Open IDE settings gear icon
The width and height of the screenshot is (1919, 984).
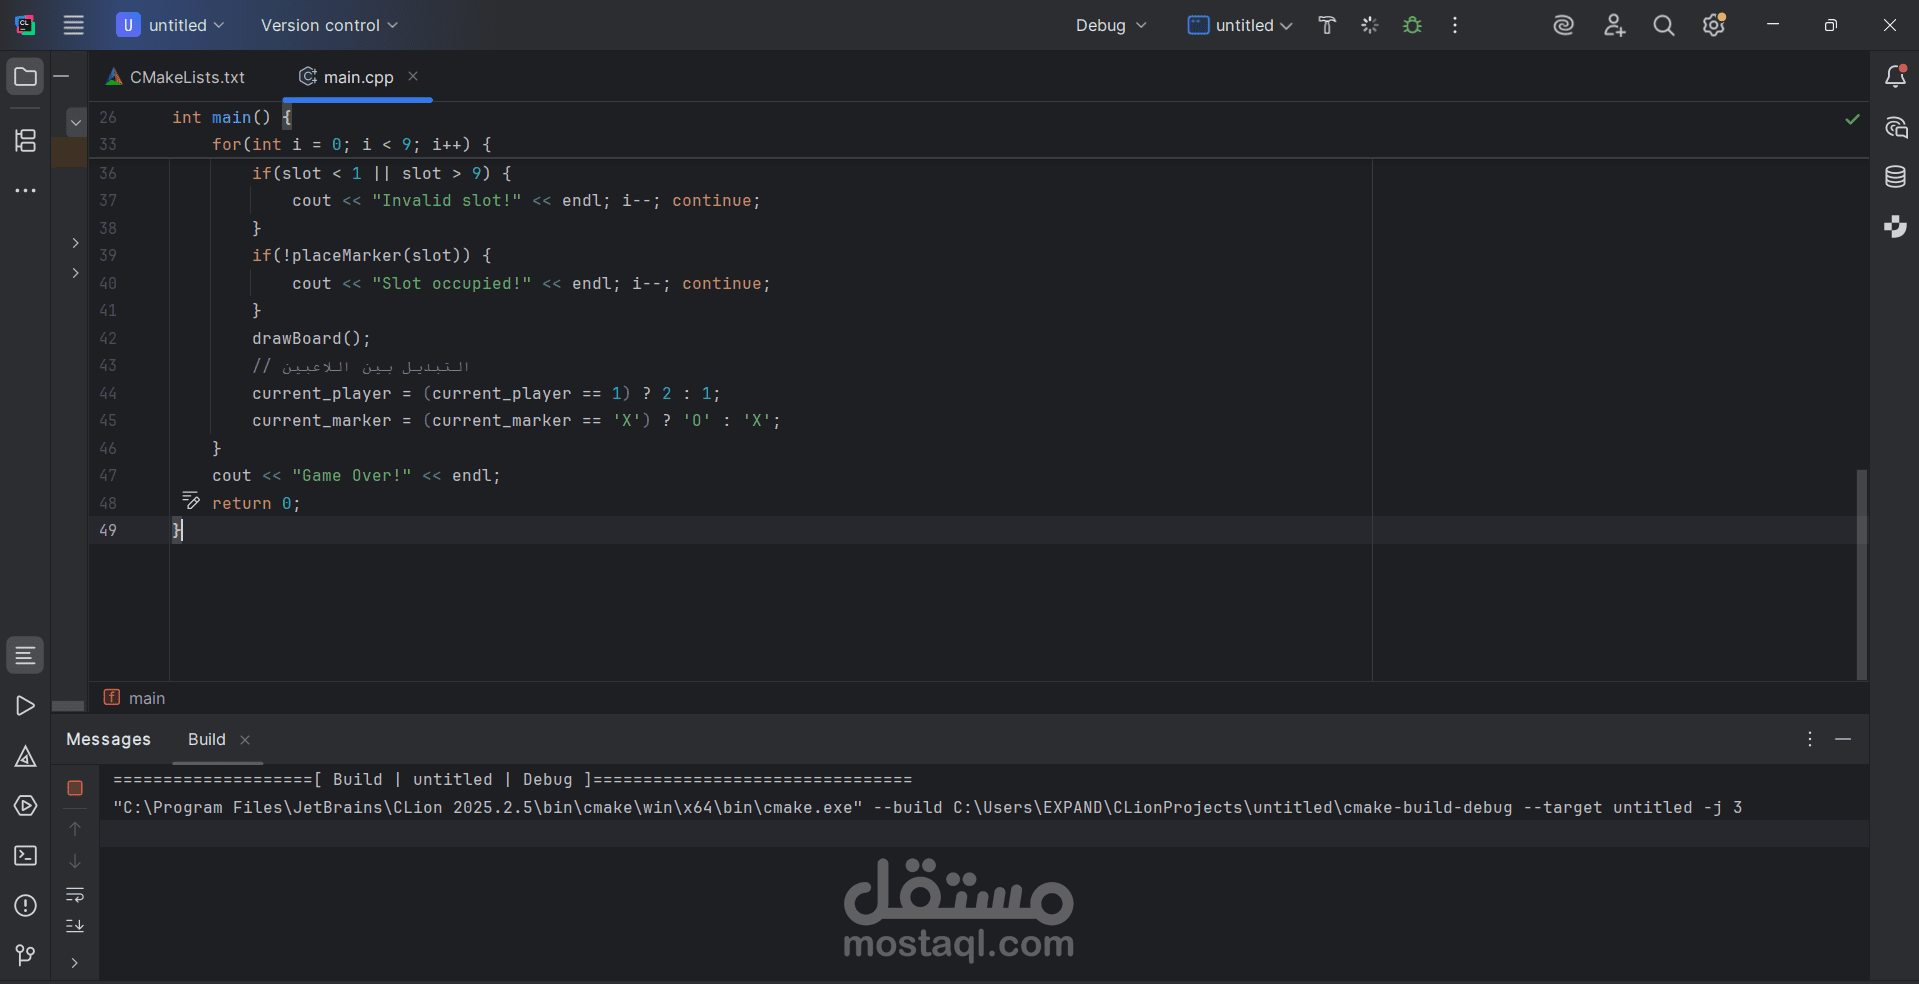(1714, 25)
